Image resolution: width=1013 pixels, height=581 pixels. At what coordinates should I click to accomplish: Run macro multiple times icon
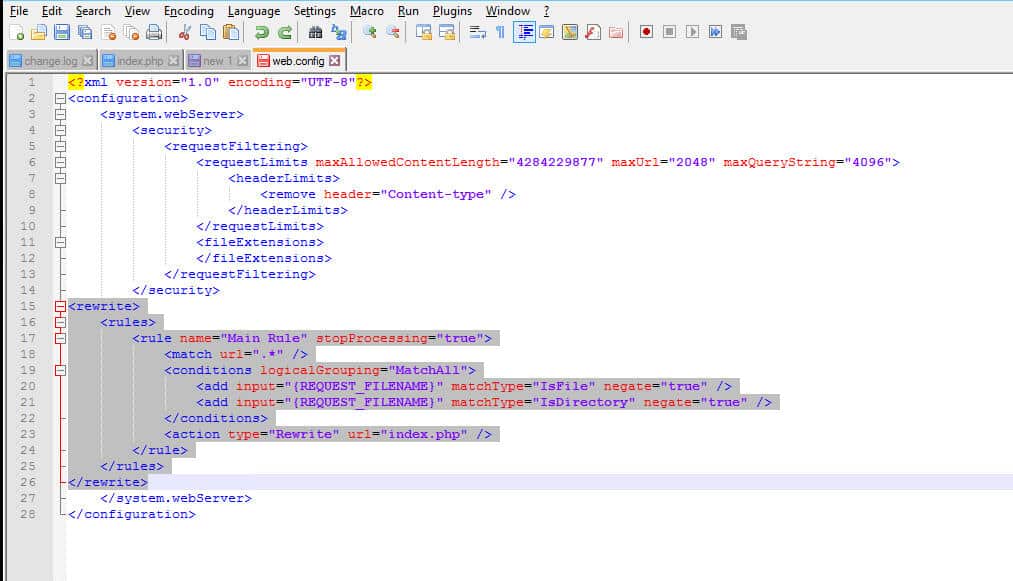coord(715,32)
